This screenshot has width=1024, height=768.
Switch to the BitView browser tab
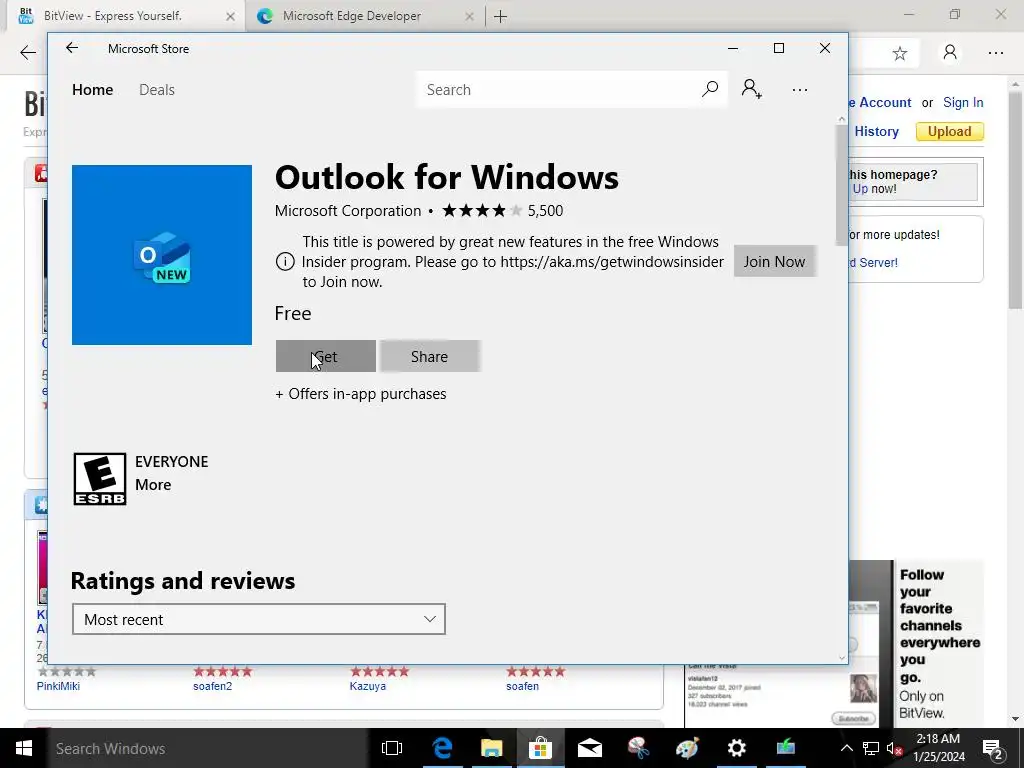click(x=127, y=16)
